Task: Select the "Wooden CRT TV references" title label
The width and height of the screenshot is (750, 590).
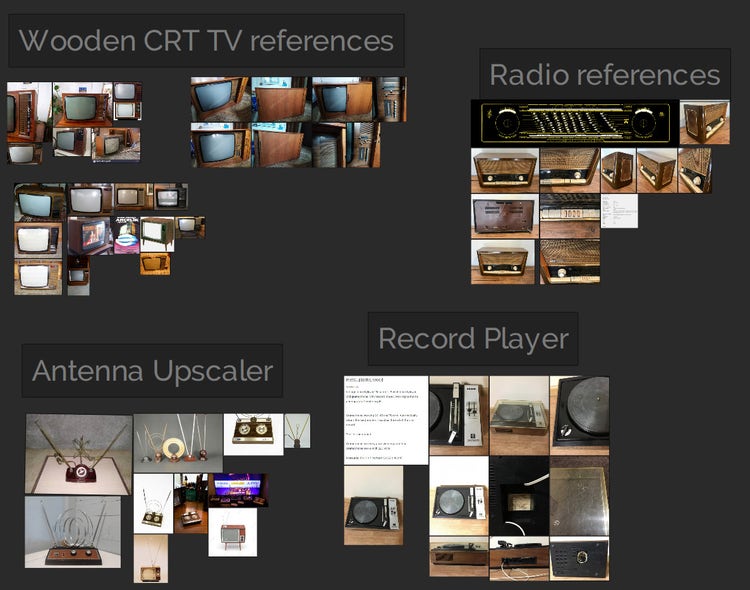Action: tap(206, 41)
